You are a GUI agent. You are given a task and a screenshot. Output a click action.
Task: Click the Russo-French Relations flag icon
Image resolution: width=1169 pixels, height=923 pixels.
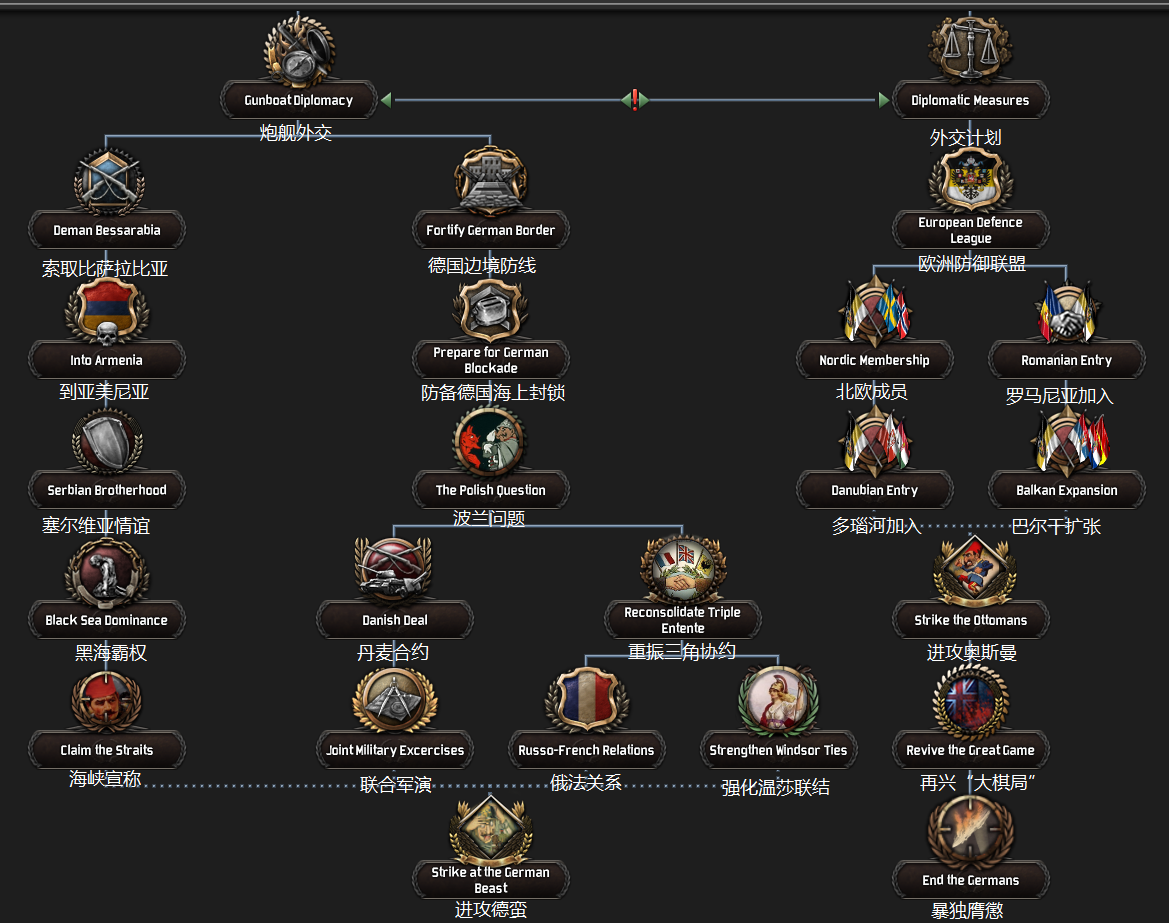(x=587, y=701)
